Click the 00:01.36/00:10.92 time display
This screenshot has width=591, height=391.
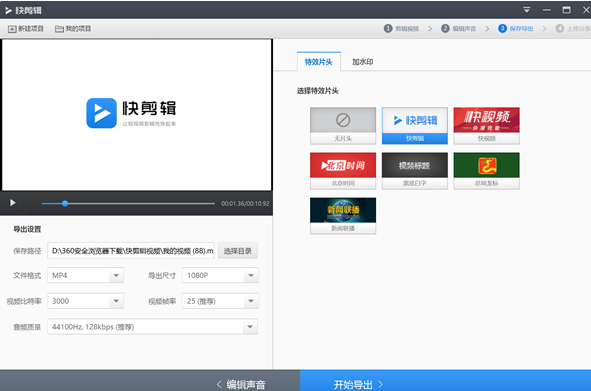[x=245, y=204]
